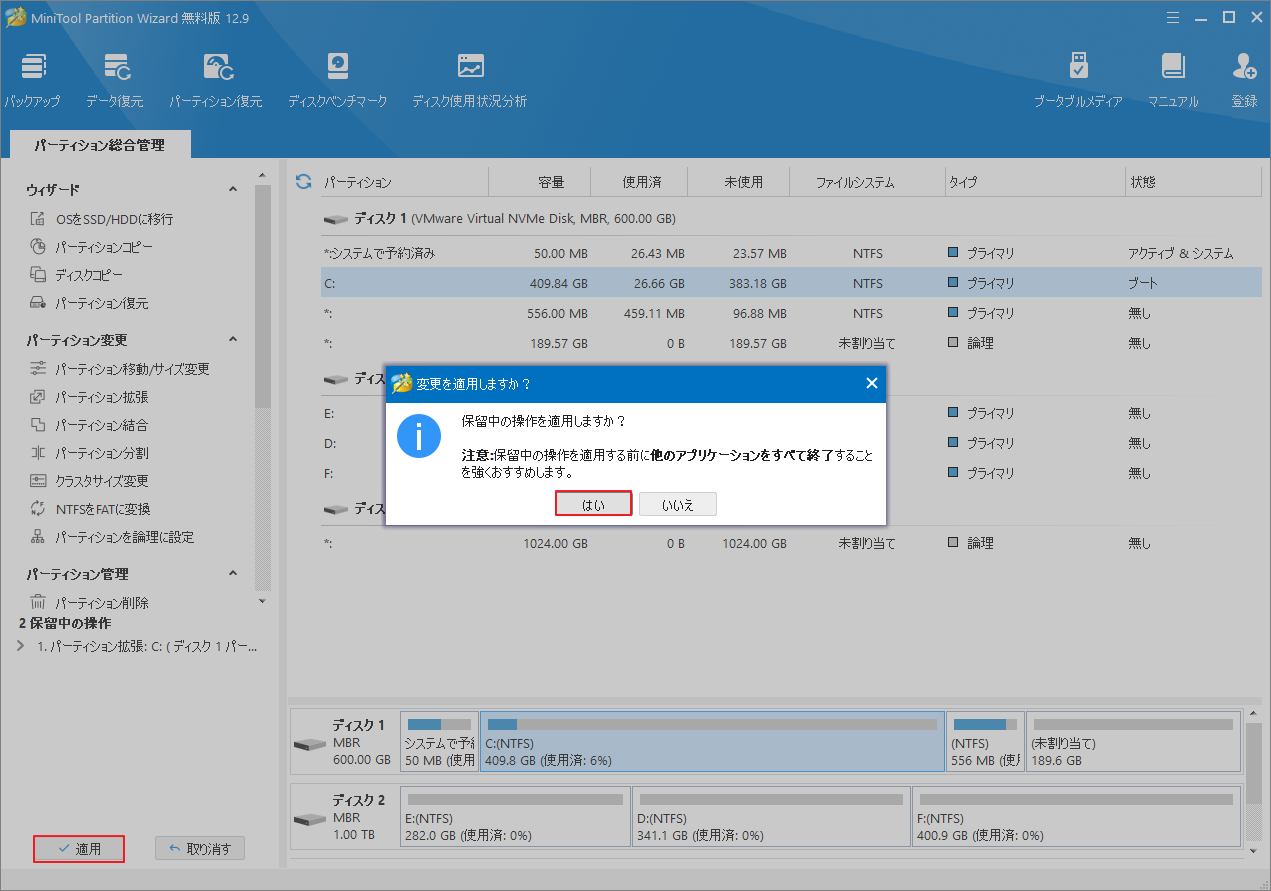
Task: Select パーティション分割 option
Action: 89,453
